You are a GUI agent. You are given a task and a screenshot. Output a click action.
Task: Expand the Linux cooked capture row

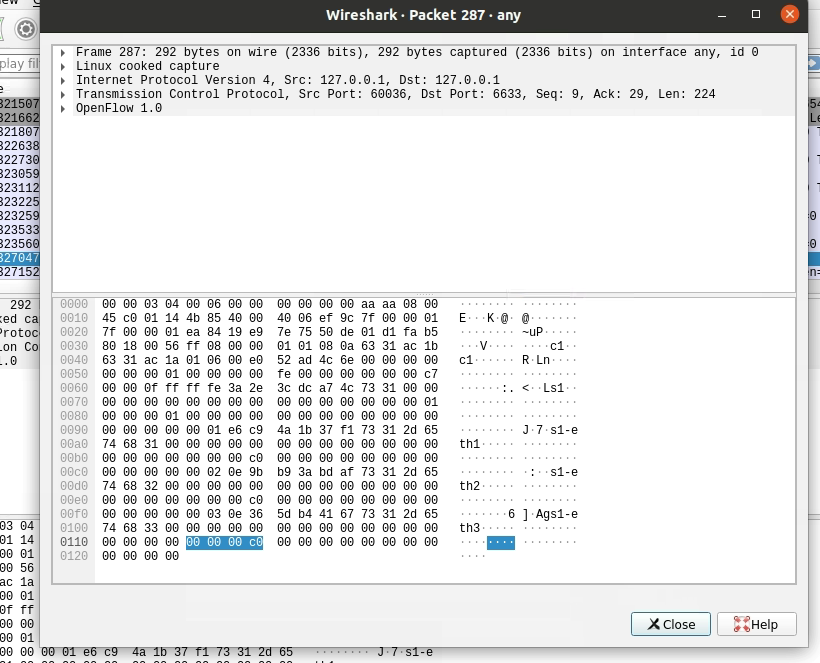[x=63, y=66]
